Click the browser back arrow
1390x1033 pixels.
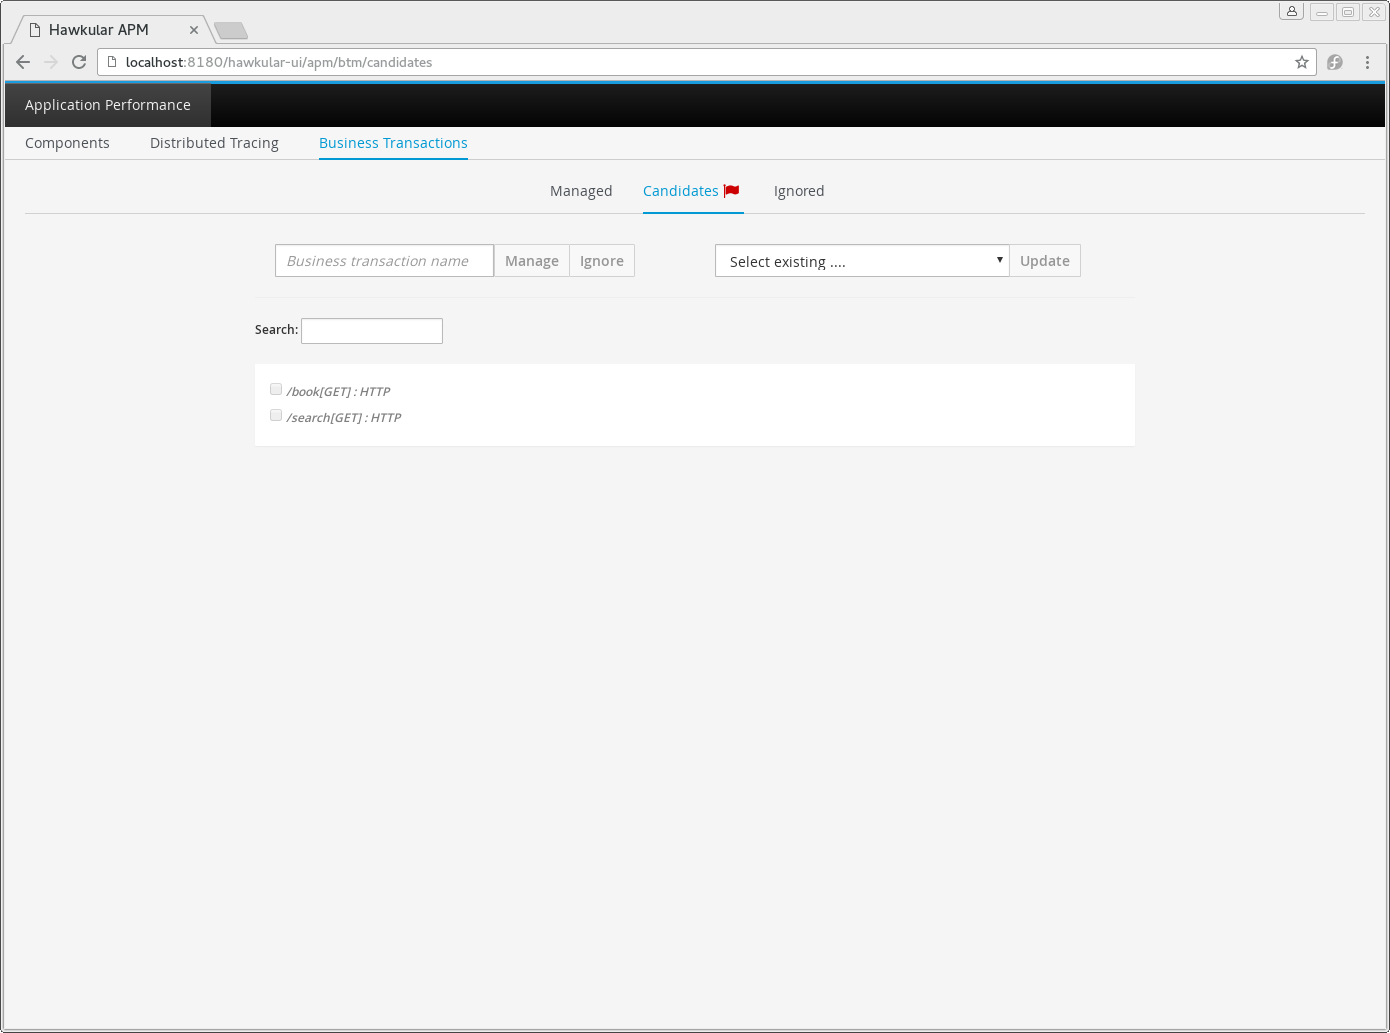click(x=23, y=62)
